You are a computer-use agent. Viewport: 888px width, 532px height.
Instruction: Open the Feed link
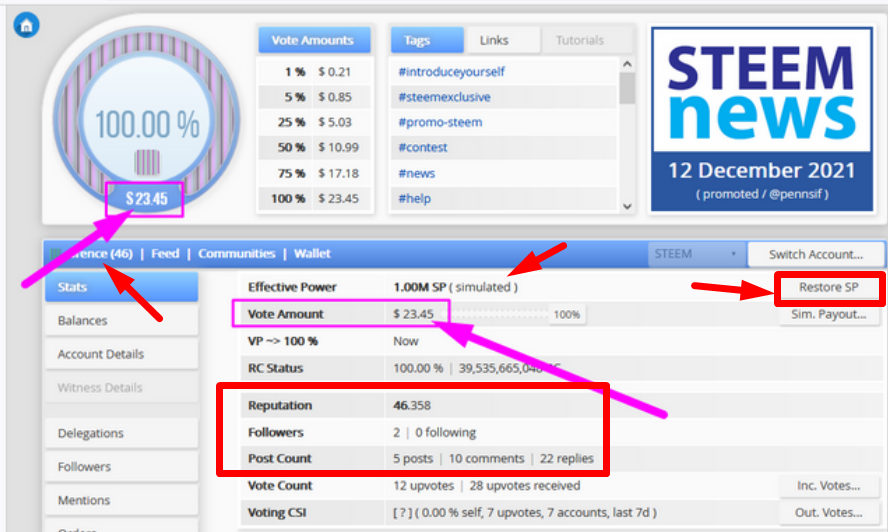click(x=165, y=253)
